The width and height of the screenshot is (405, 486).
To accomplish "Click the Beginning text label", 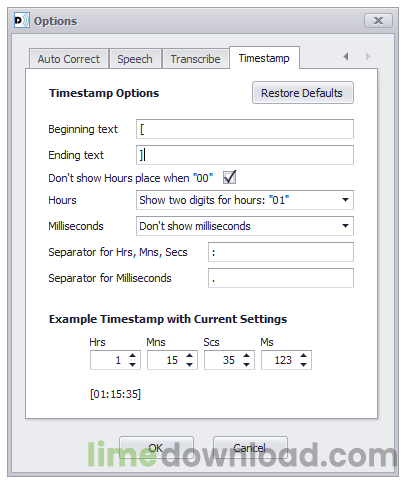I will coord(83,129).
